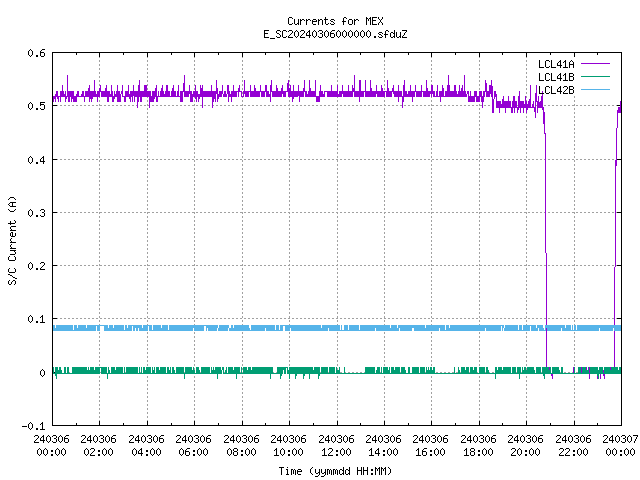Click the 0.3 y-axis tick label
The width and height of the screenshot is (640, 480).
(36, 213)
